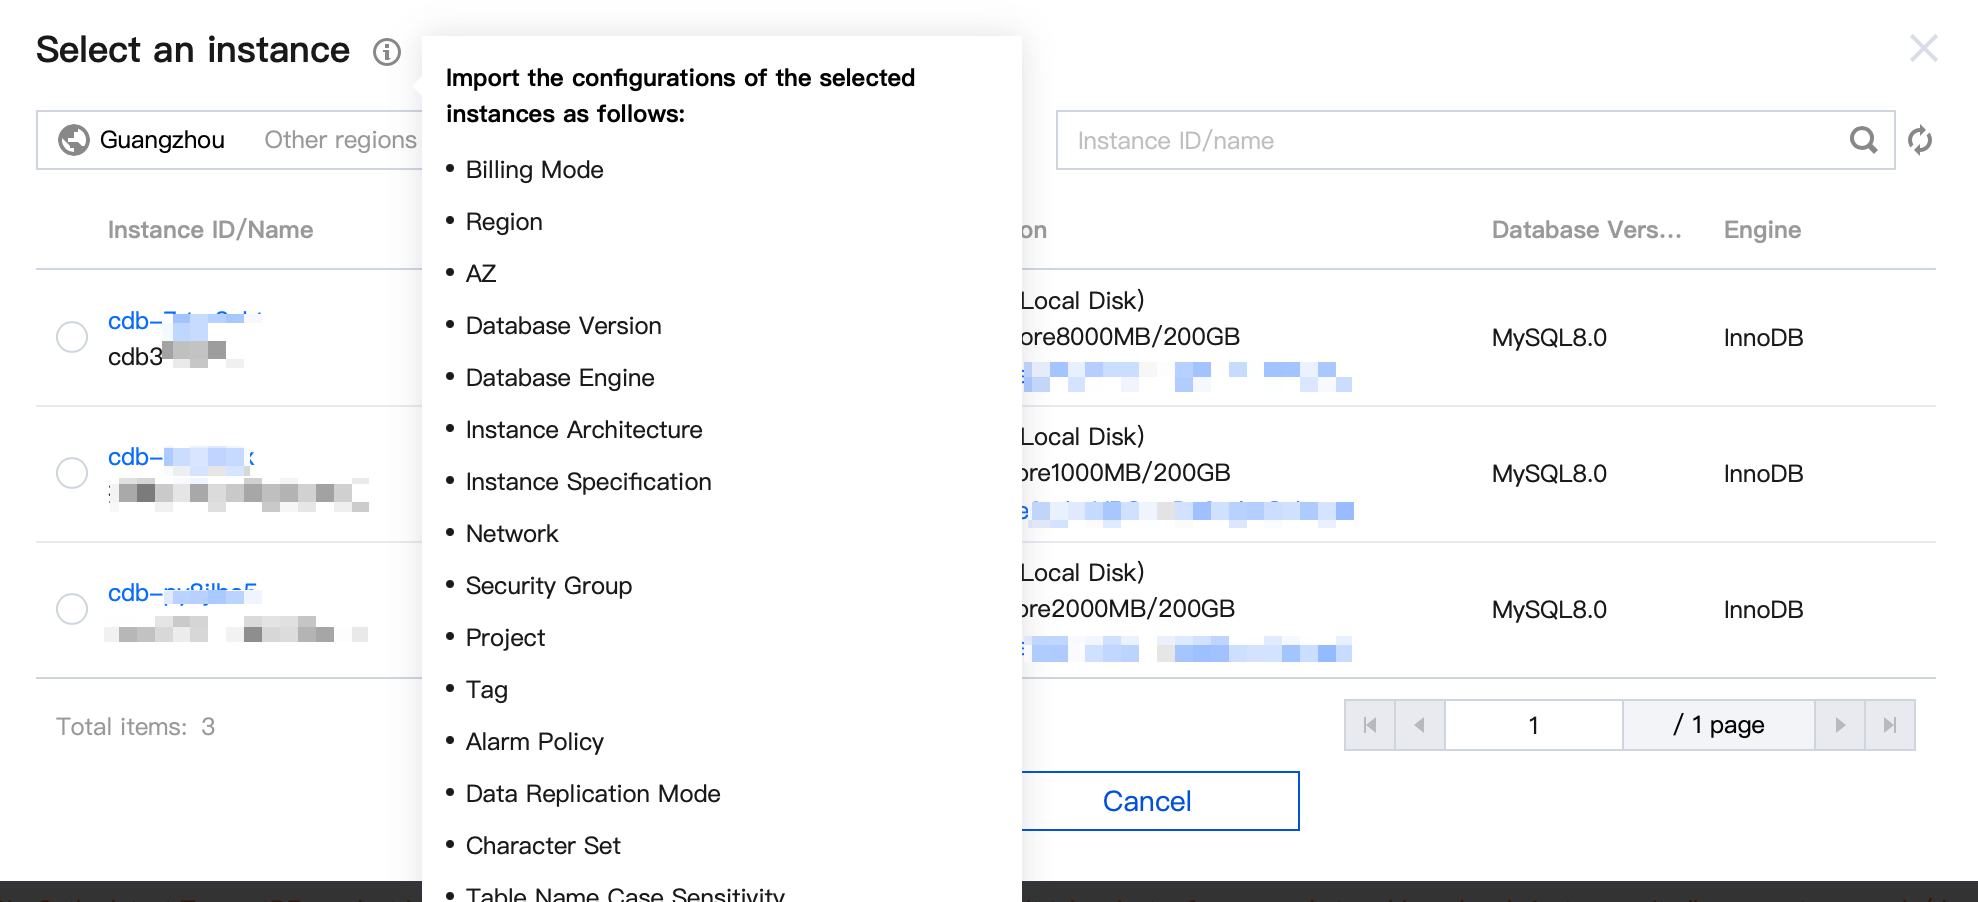Go to first page arrow
Screen dimensions: 1978x902
[1370, 725]
